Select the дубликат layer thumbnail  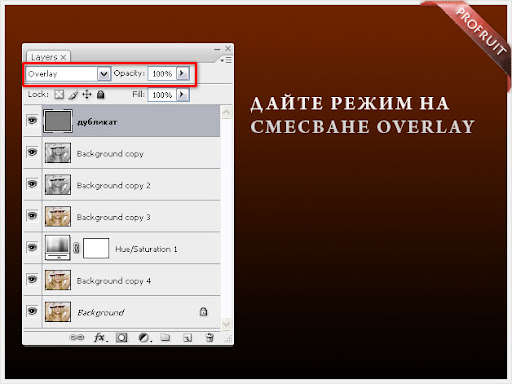tap(58, 121)
